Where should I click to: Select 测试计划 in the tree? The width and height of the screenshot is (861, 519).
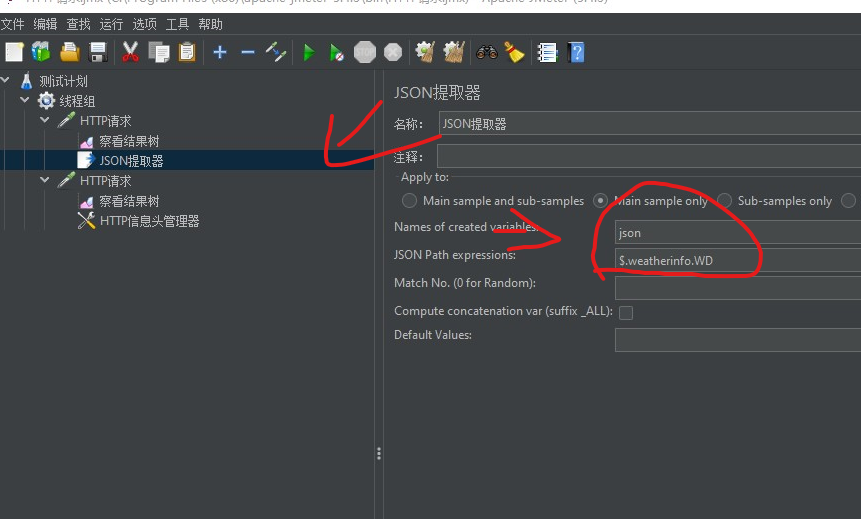(x=63, y=81)
